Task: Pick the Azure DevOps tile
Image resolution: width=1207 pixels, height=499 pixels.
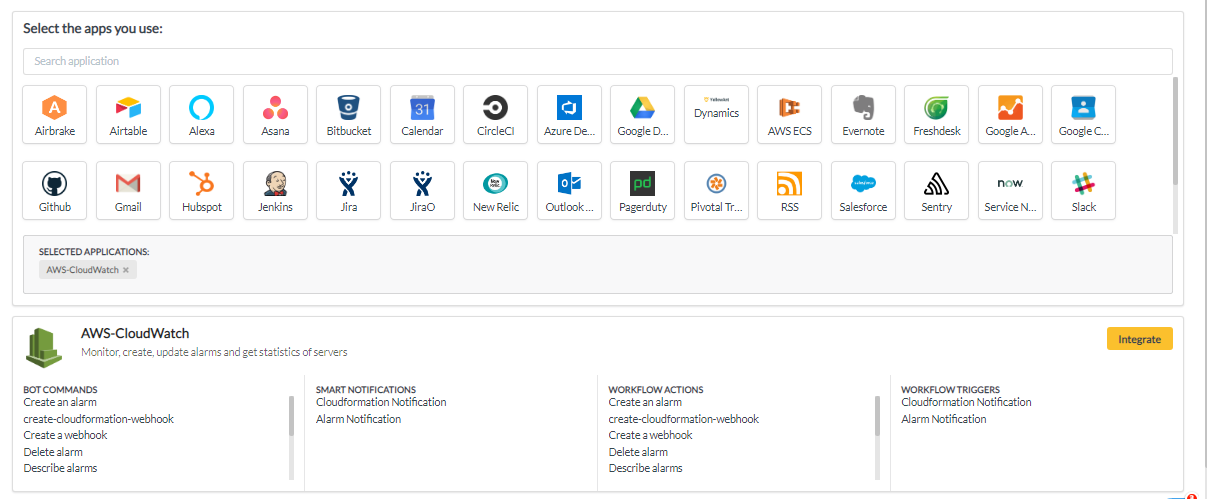Action: point(569,114)
